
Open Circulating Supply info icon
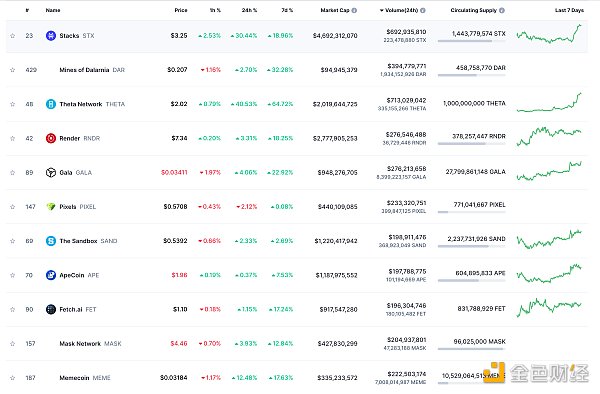pos(502,10)
